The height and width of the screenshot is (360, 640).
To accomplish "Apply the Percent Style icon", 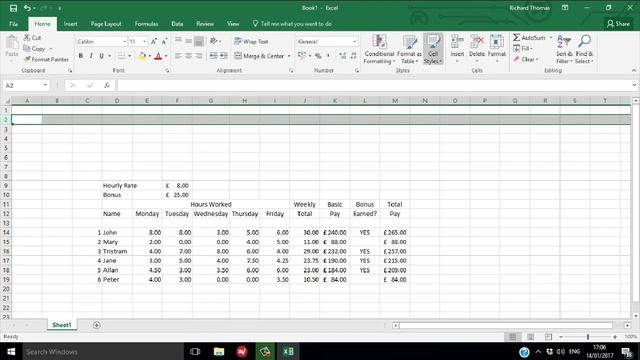I will click(318, 56).
